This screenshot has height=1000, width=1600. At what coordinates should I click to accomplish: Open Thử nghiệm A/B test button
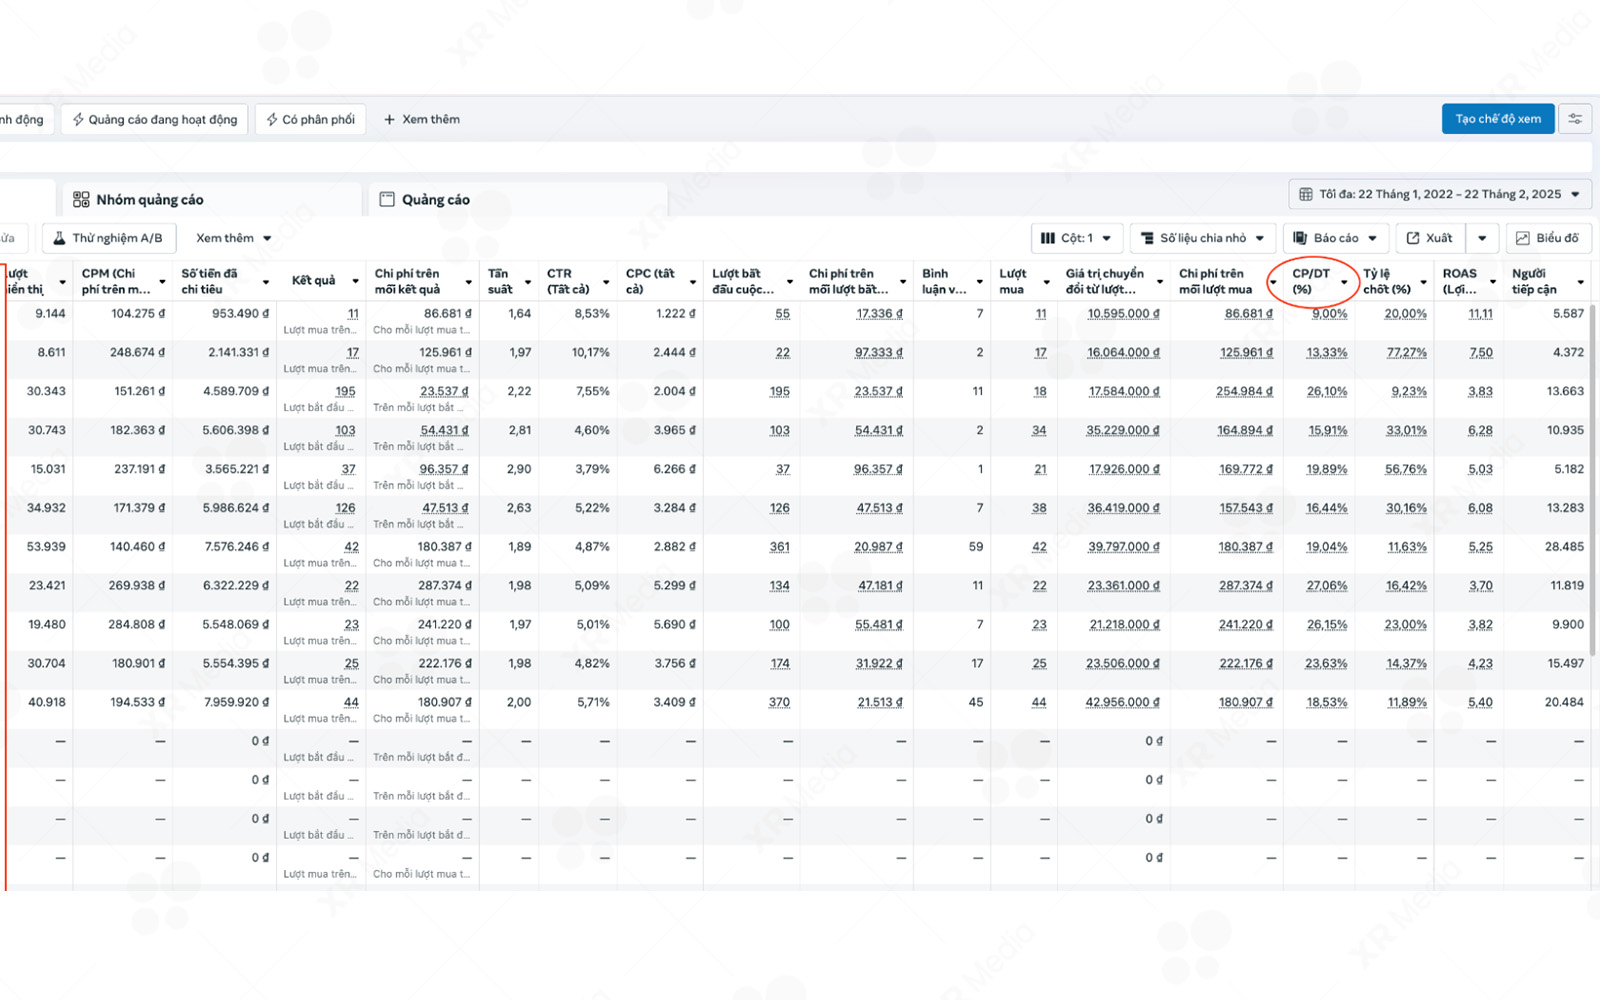point(109,238)
